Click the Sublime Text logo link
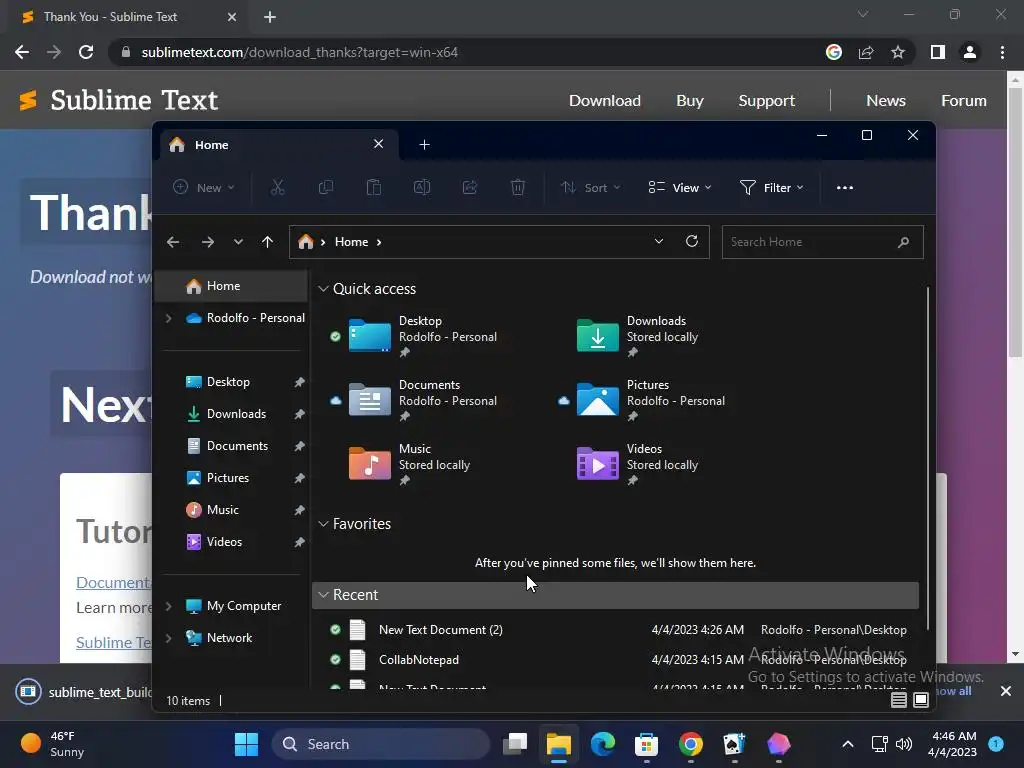 click(118, 101)
